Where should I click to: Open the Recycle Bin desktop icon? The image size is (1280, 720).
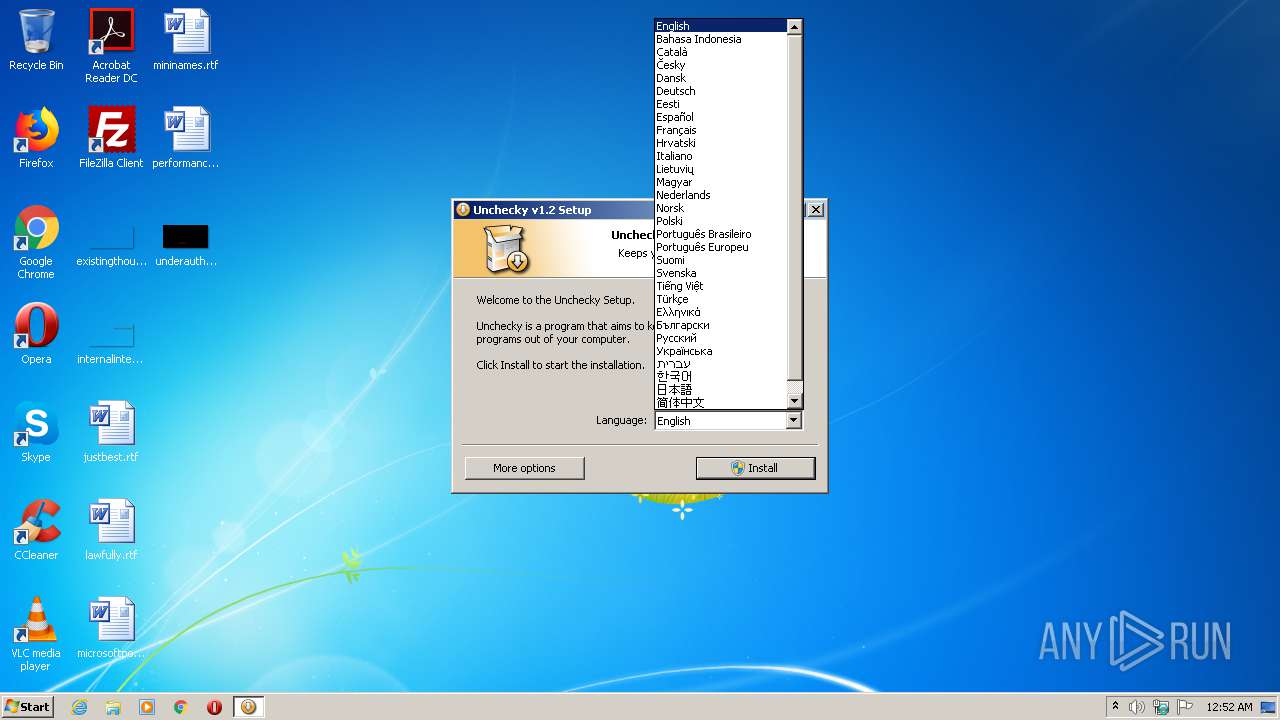36,40
